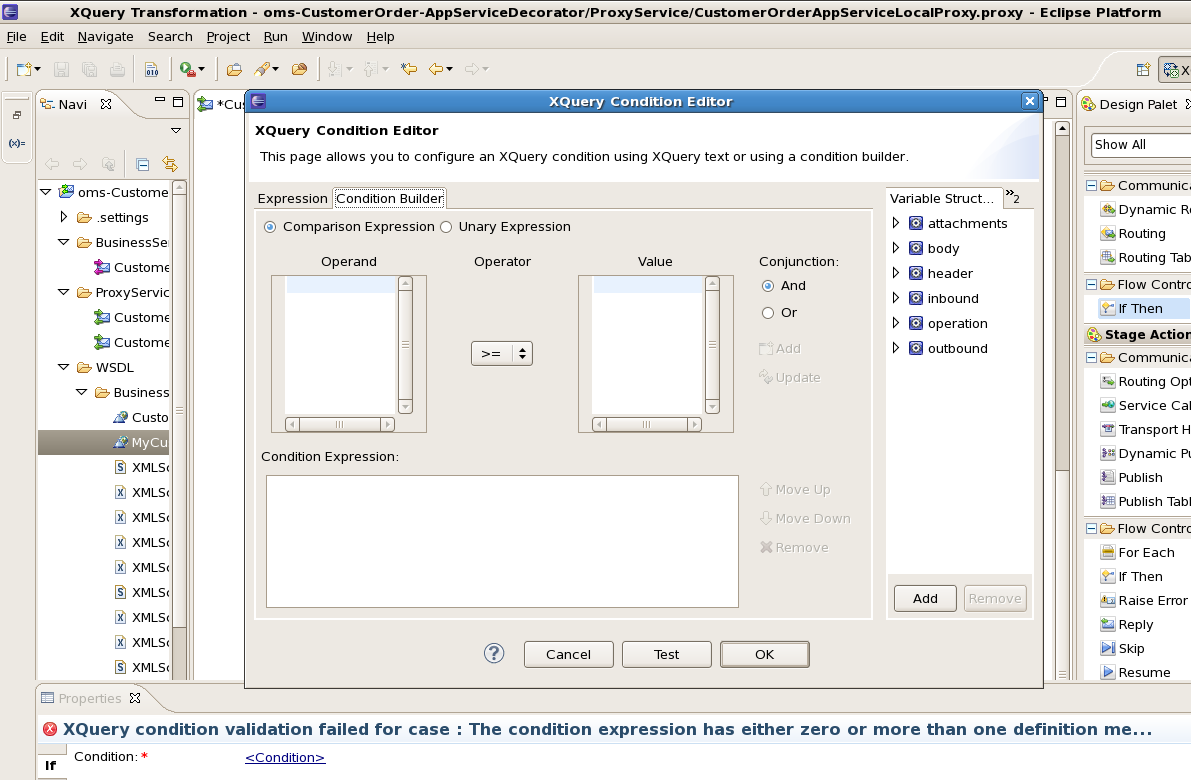Select Unary Expression radio button
Image resolution: width=1191 pixels, height=780 pixels.
446,227
